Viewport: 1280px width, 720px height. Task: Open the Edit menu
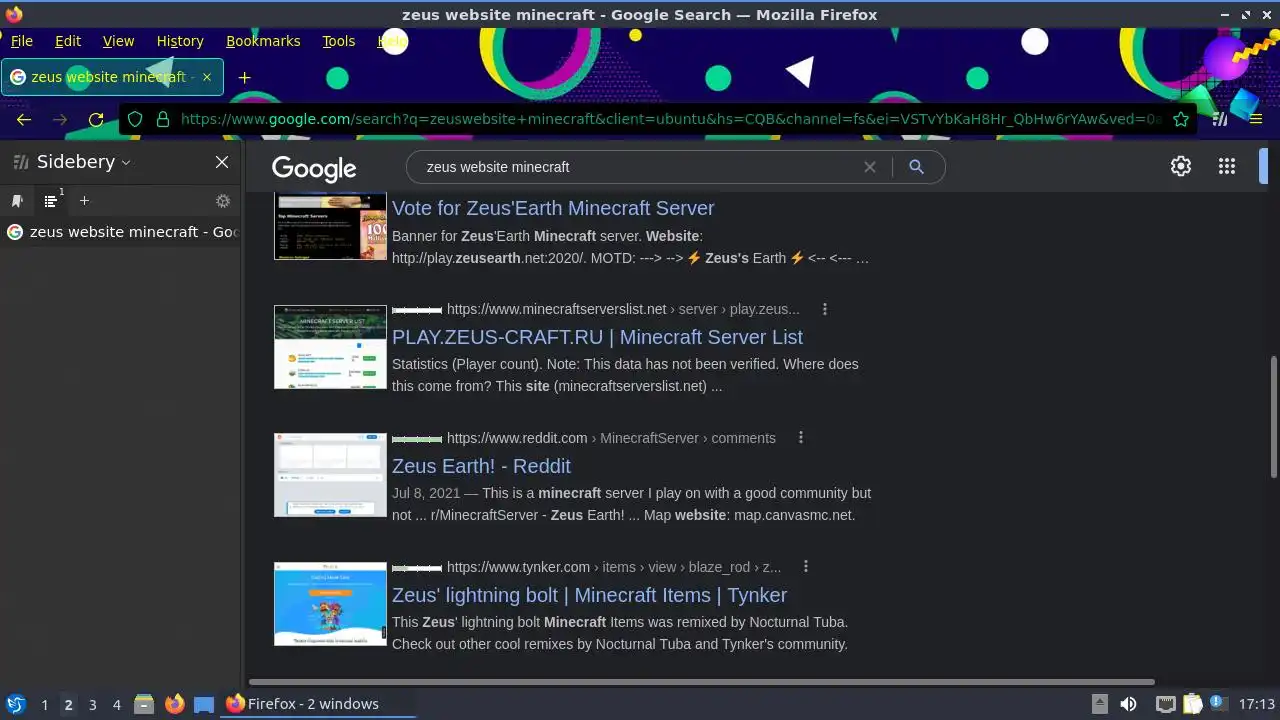[68, 41]
